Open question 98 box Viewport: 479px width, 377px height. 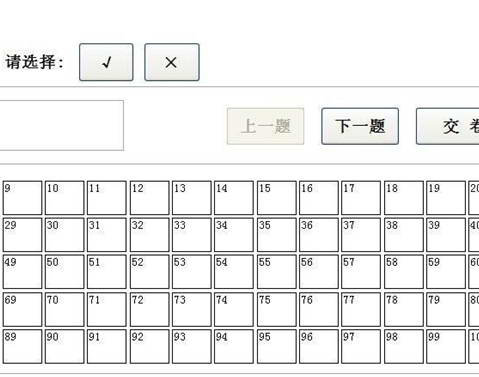[x=404, y=346]
